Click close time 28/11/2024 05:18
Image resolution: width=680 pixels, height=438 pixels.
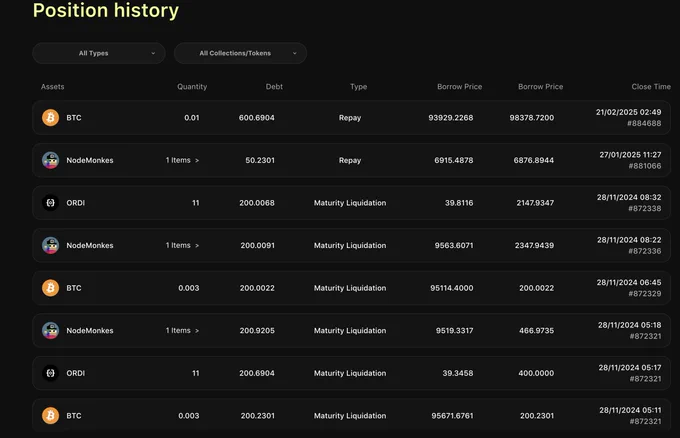pyautogui.click(x=630, y=325)
